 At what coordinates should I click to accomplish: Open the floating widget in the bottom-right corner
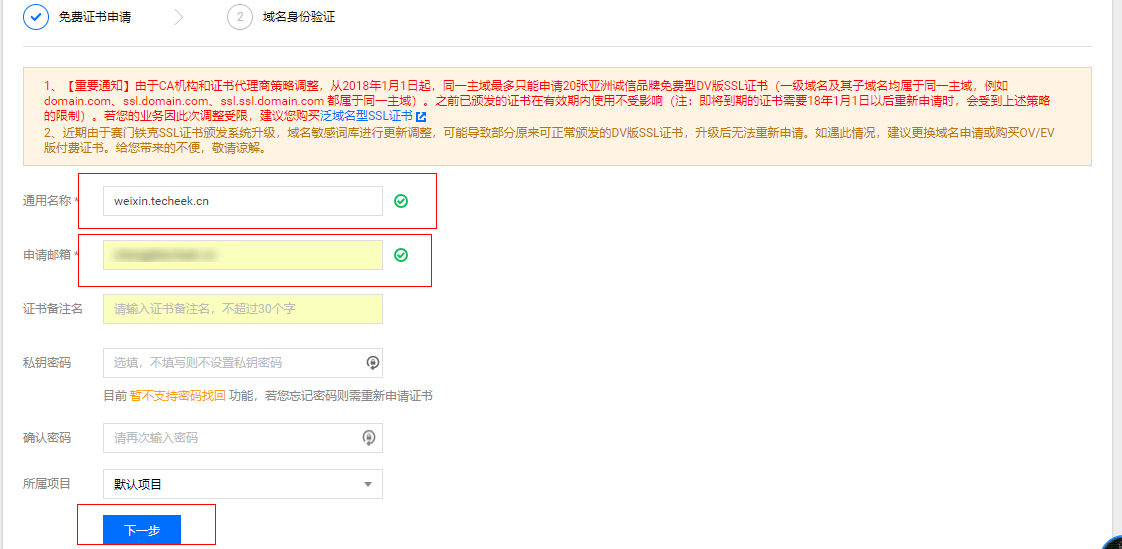pos(1112,541)
